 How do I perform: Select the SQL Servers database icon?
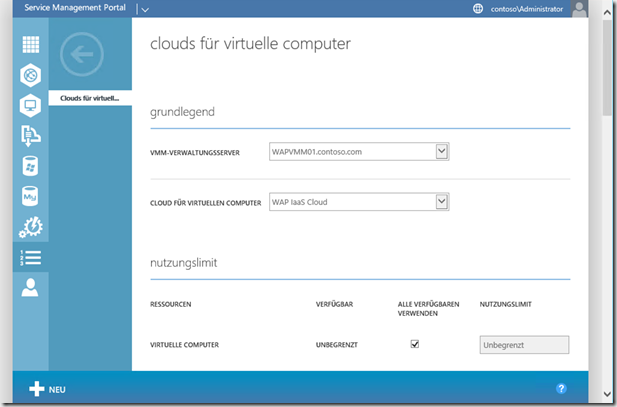pyautogui.click(x=30, y=166)
